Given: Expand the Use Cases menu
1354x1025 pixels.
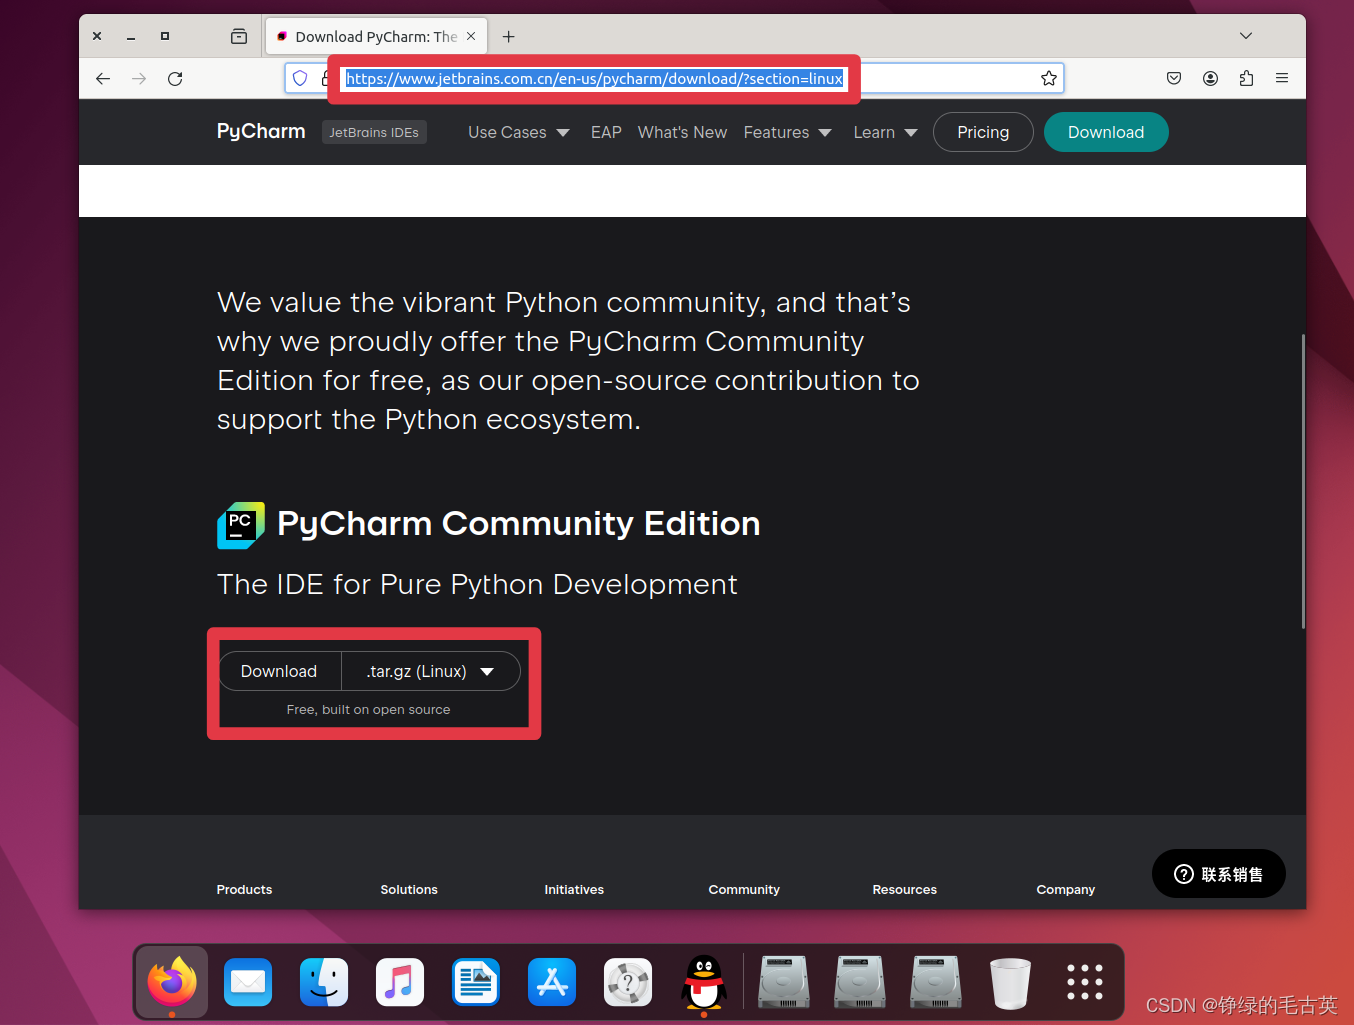Looking at the screenshot, I should pyautogui.click(x=519, y=132).
